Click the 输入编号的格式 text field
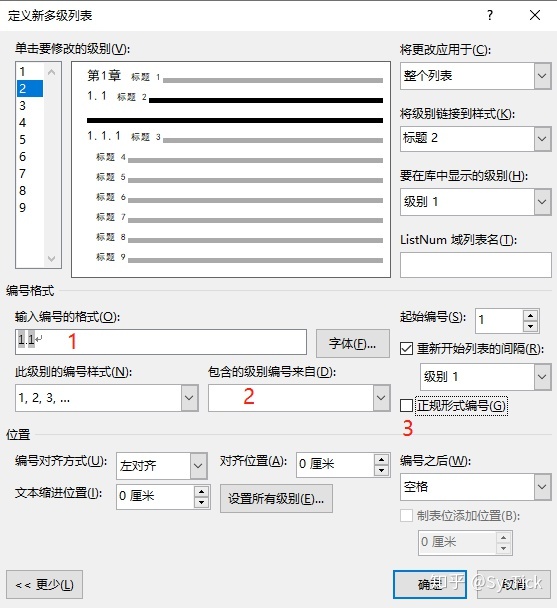 click(161, 342)
